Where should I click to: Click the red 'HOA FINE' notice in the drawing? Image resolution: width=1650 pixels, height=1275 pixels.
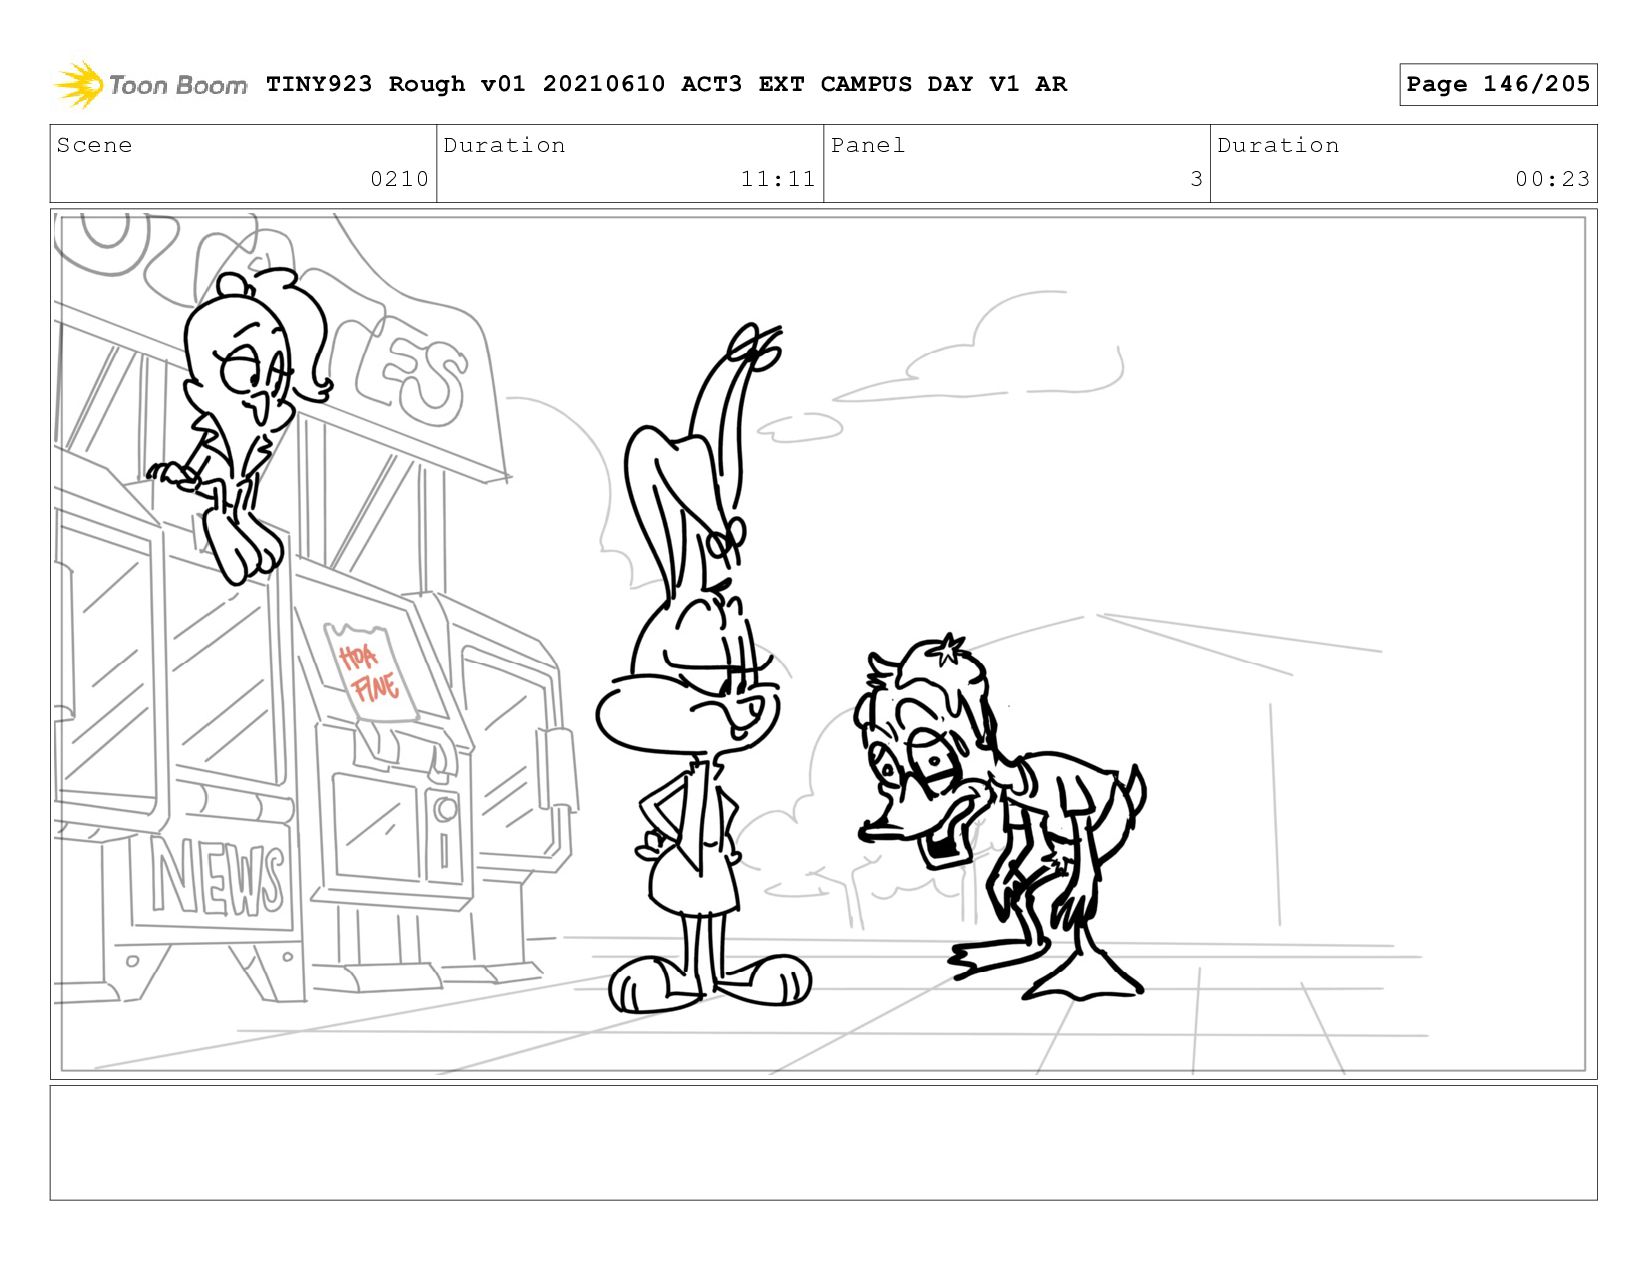click(x=369, y=673)
